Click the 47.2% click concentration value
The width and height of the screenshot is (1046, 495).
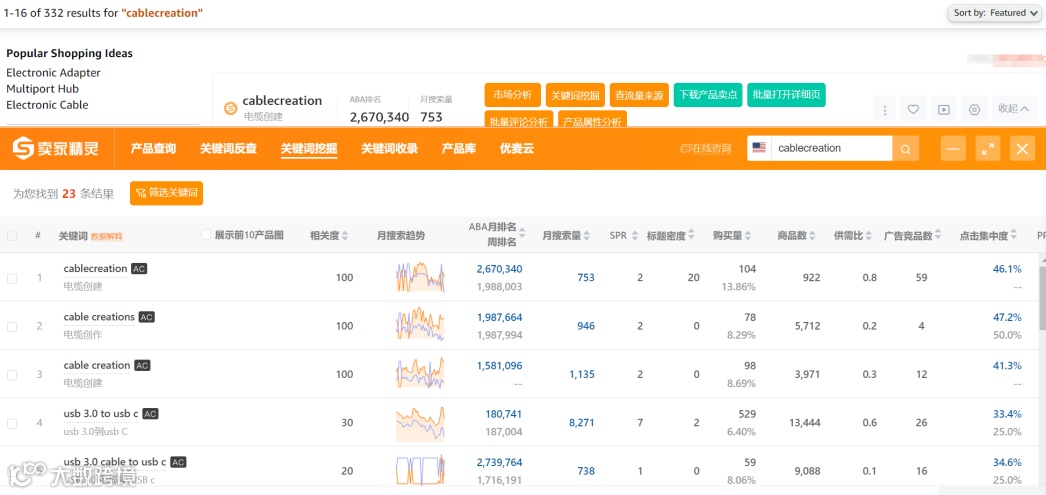1007,318
